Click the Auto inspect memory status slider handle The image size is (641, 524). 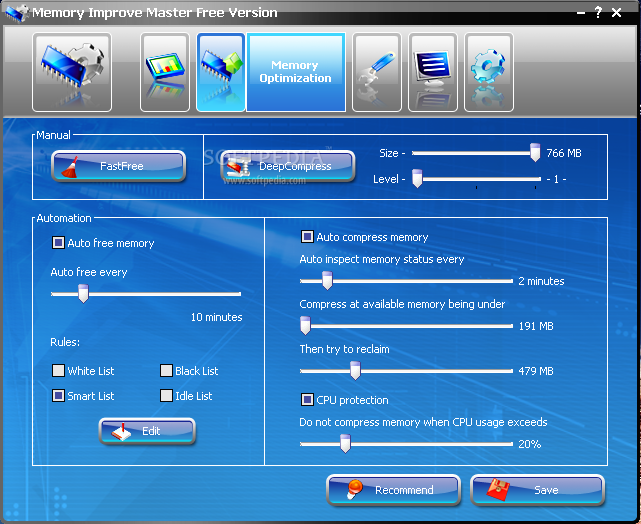point(327,281)
